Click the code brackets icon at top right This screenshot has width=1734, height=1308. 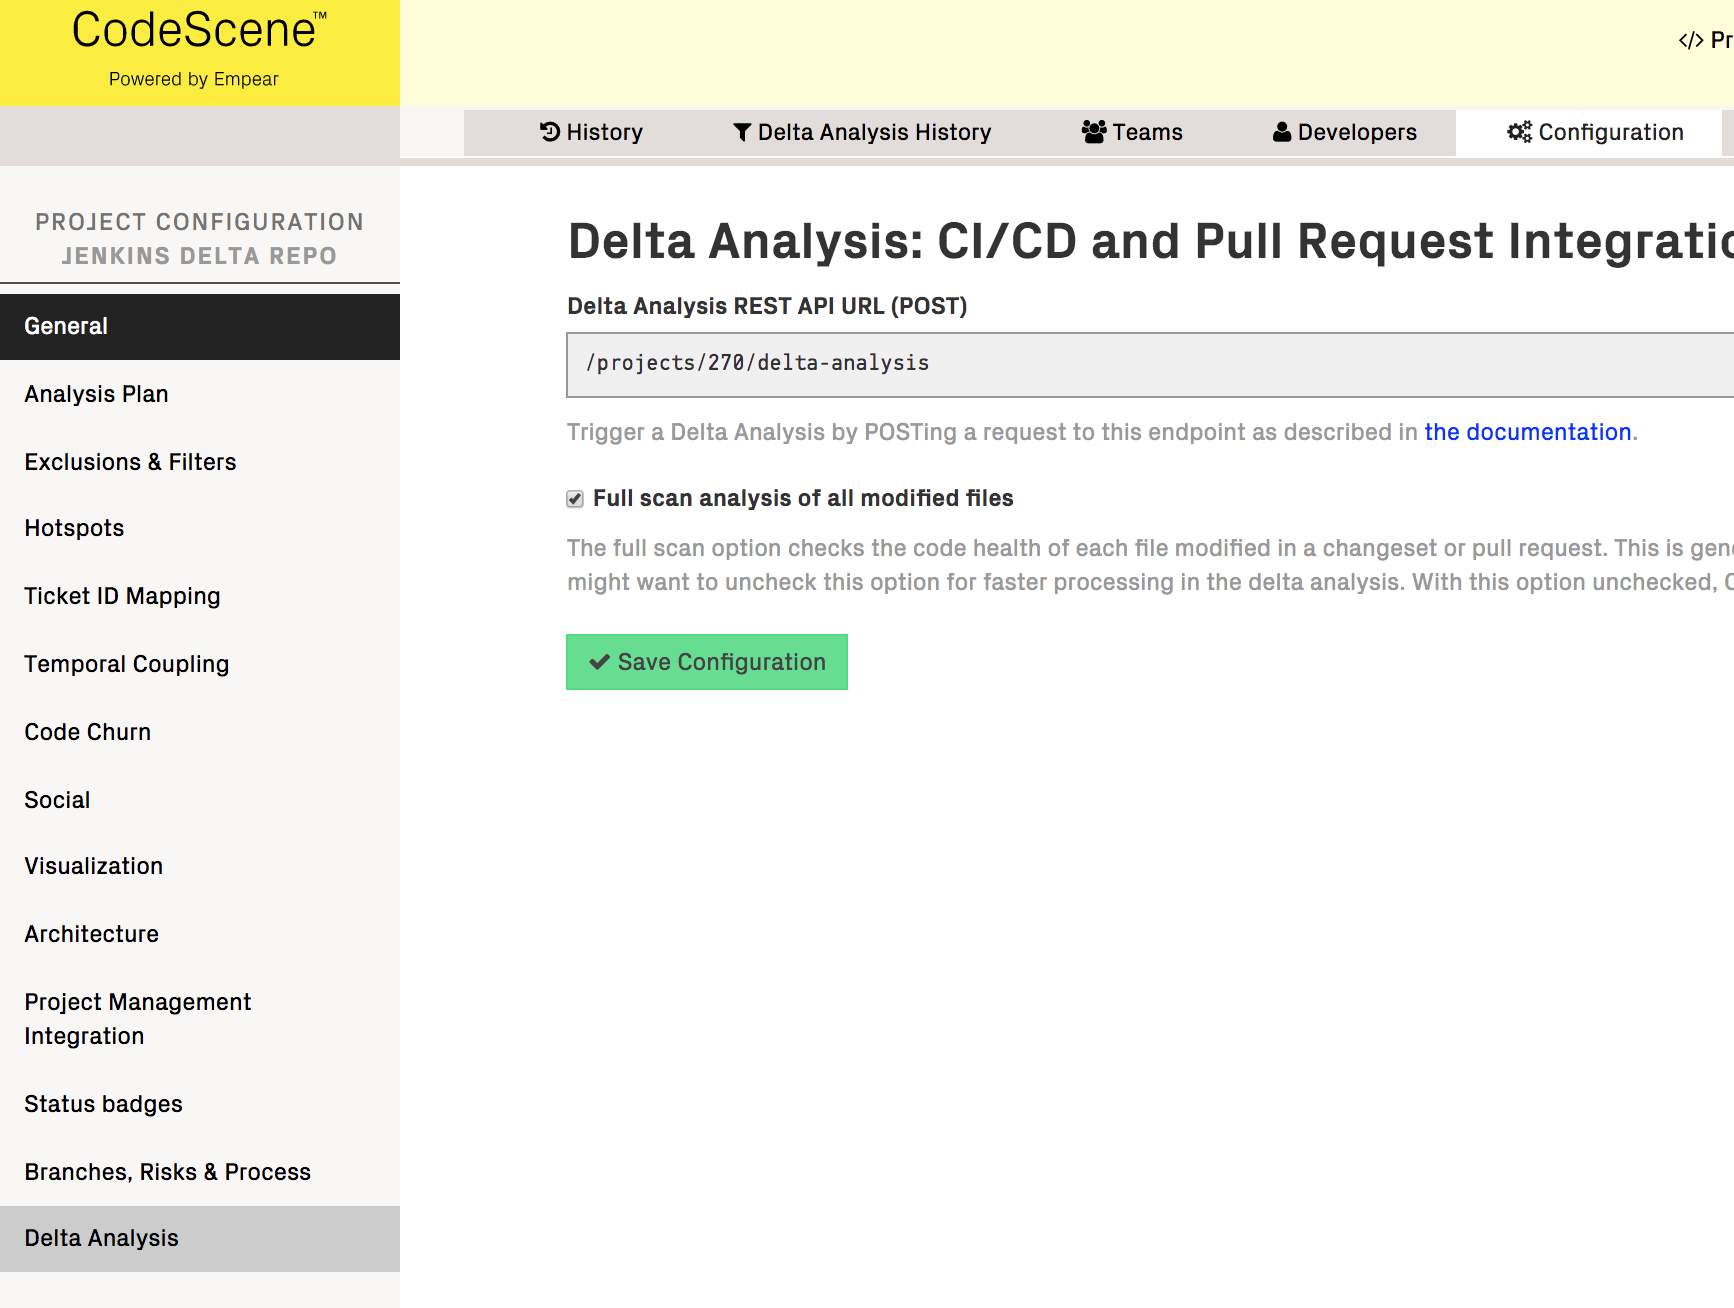(1691, 41)
